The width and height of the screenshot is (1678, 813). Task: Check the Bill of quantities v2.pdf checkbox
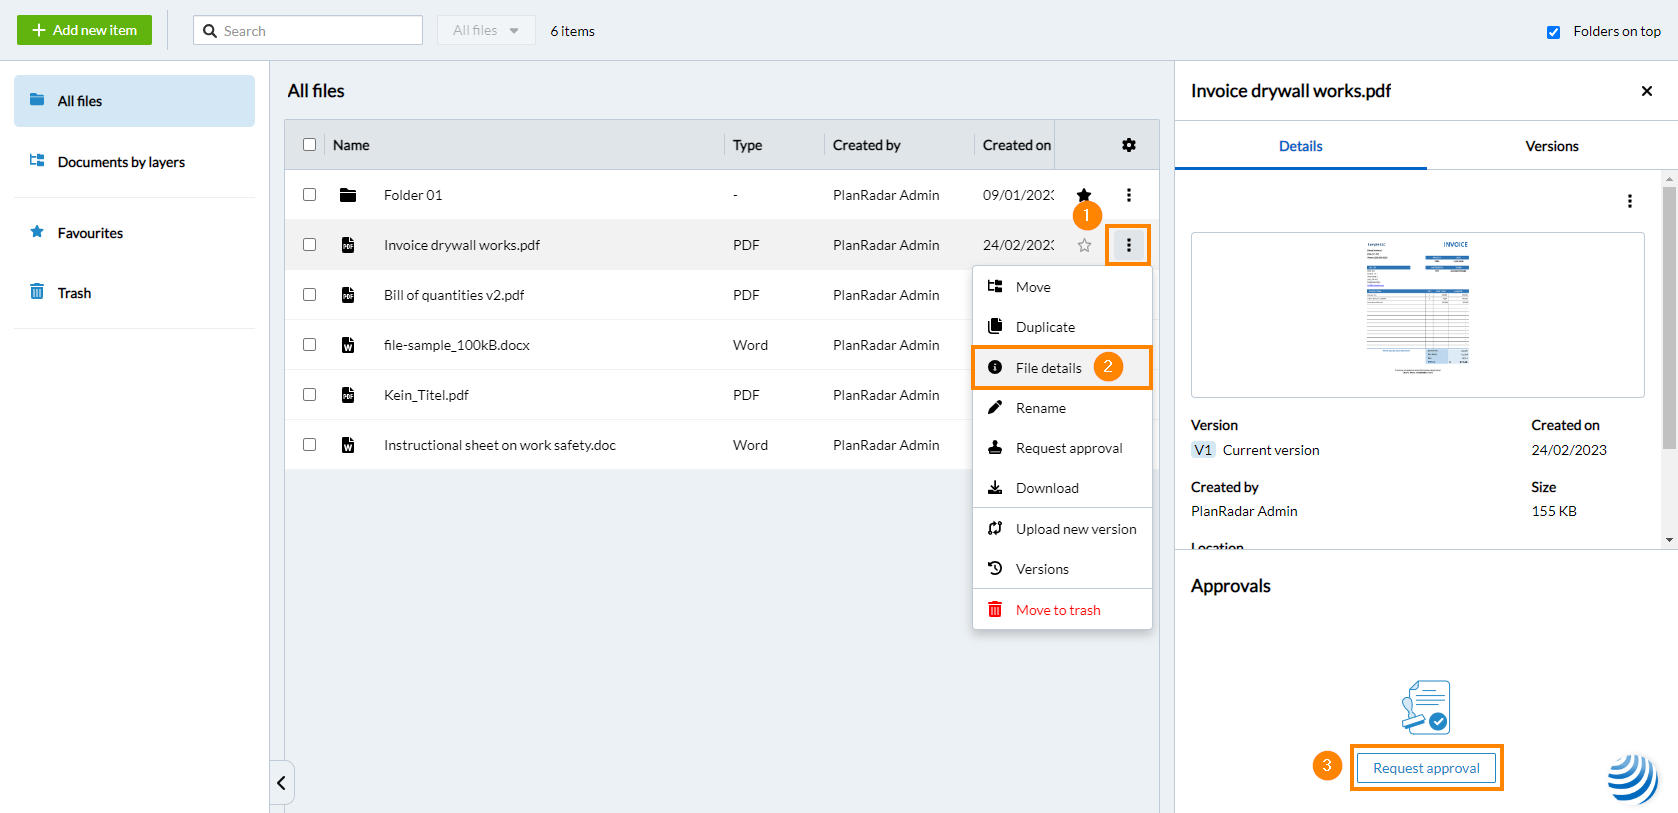tap(310, 295)
